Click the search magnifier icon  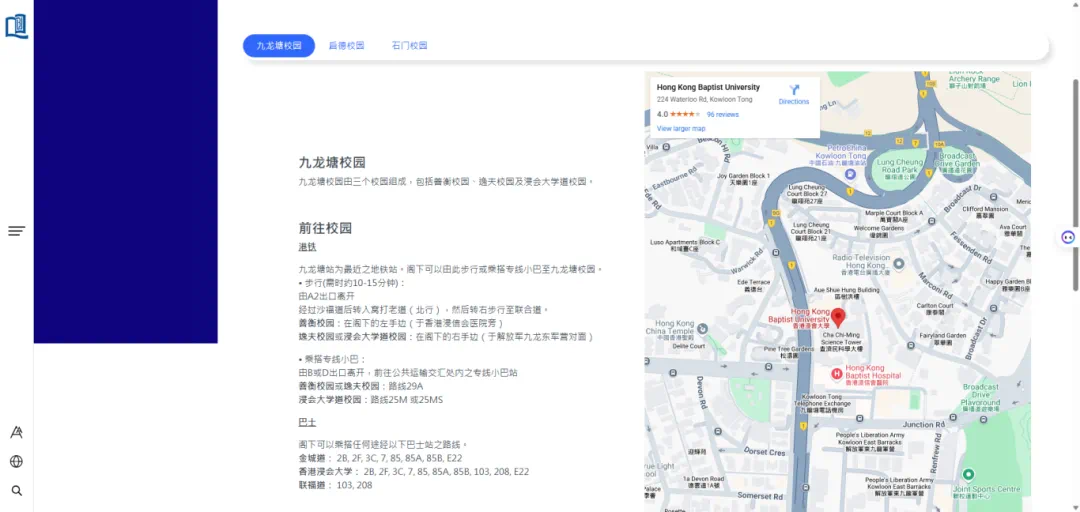click(x=16, y=491)
